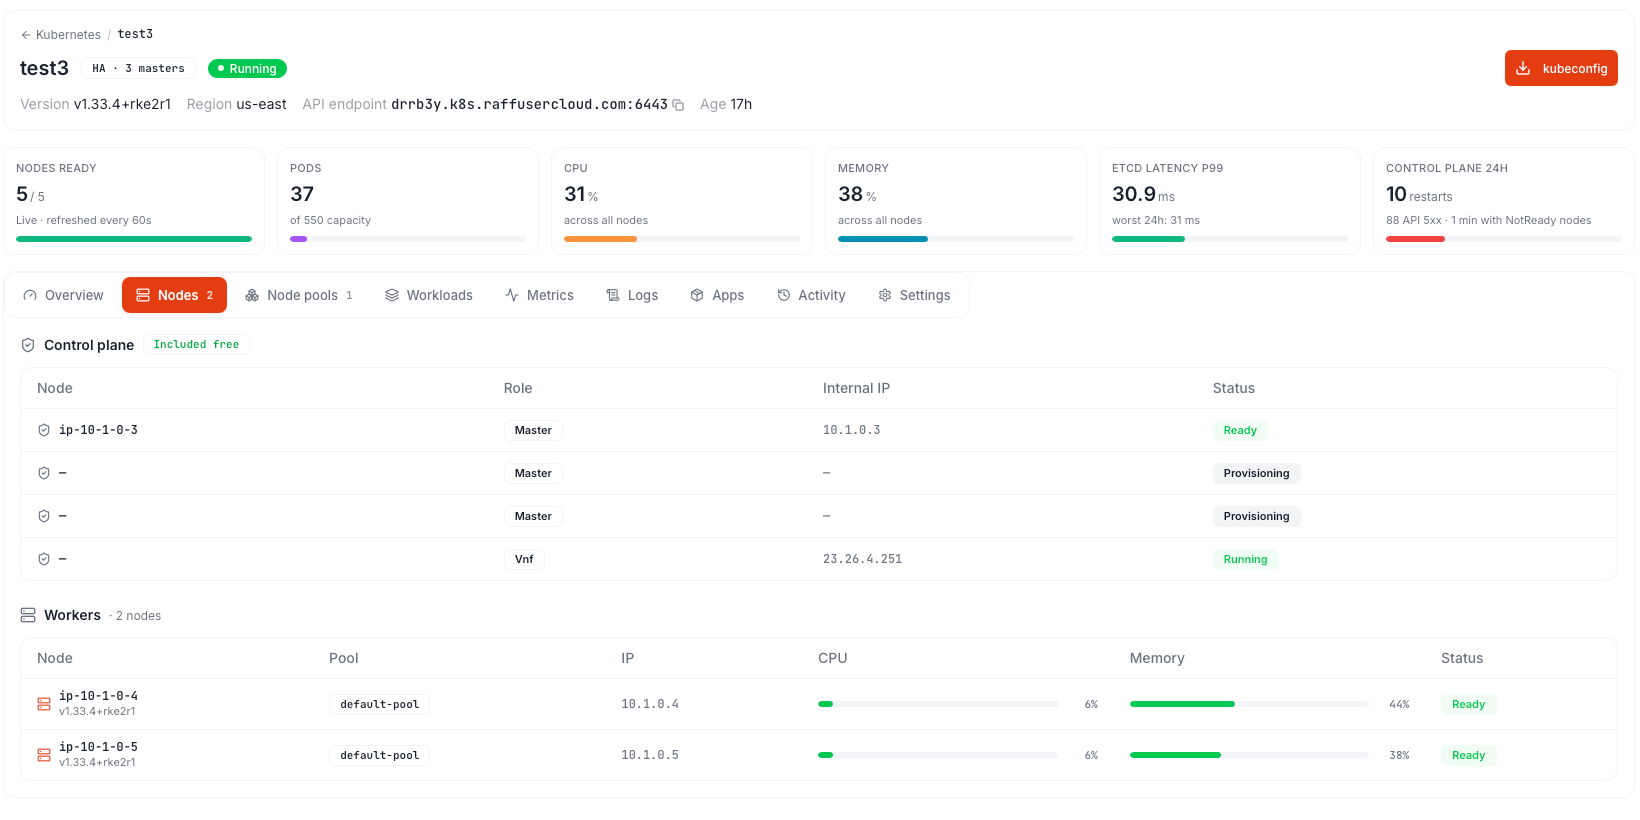Open the Activity tab
The height and width of the screenshot is (820, 1640).
click(811, 295)
